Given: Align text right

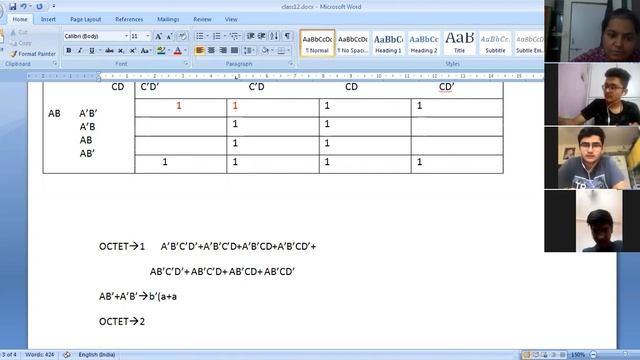Looking at the screenshot, I should tap(223, 51).
